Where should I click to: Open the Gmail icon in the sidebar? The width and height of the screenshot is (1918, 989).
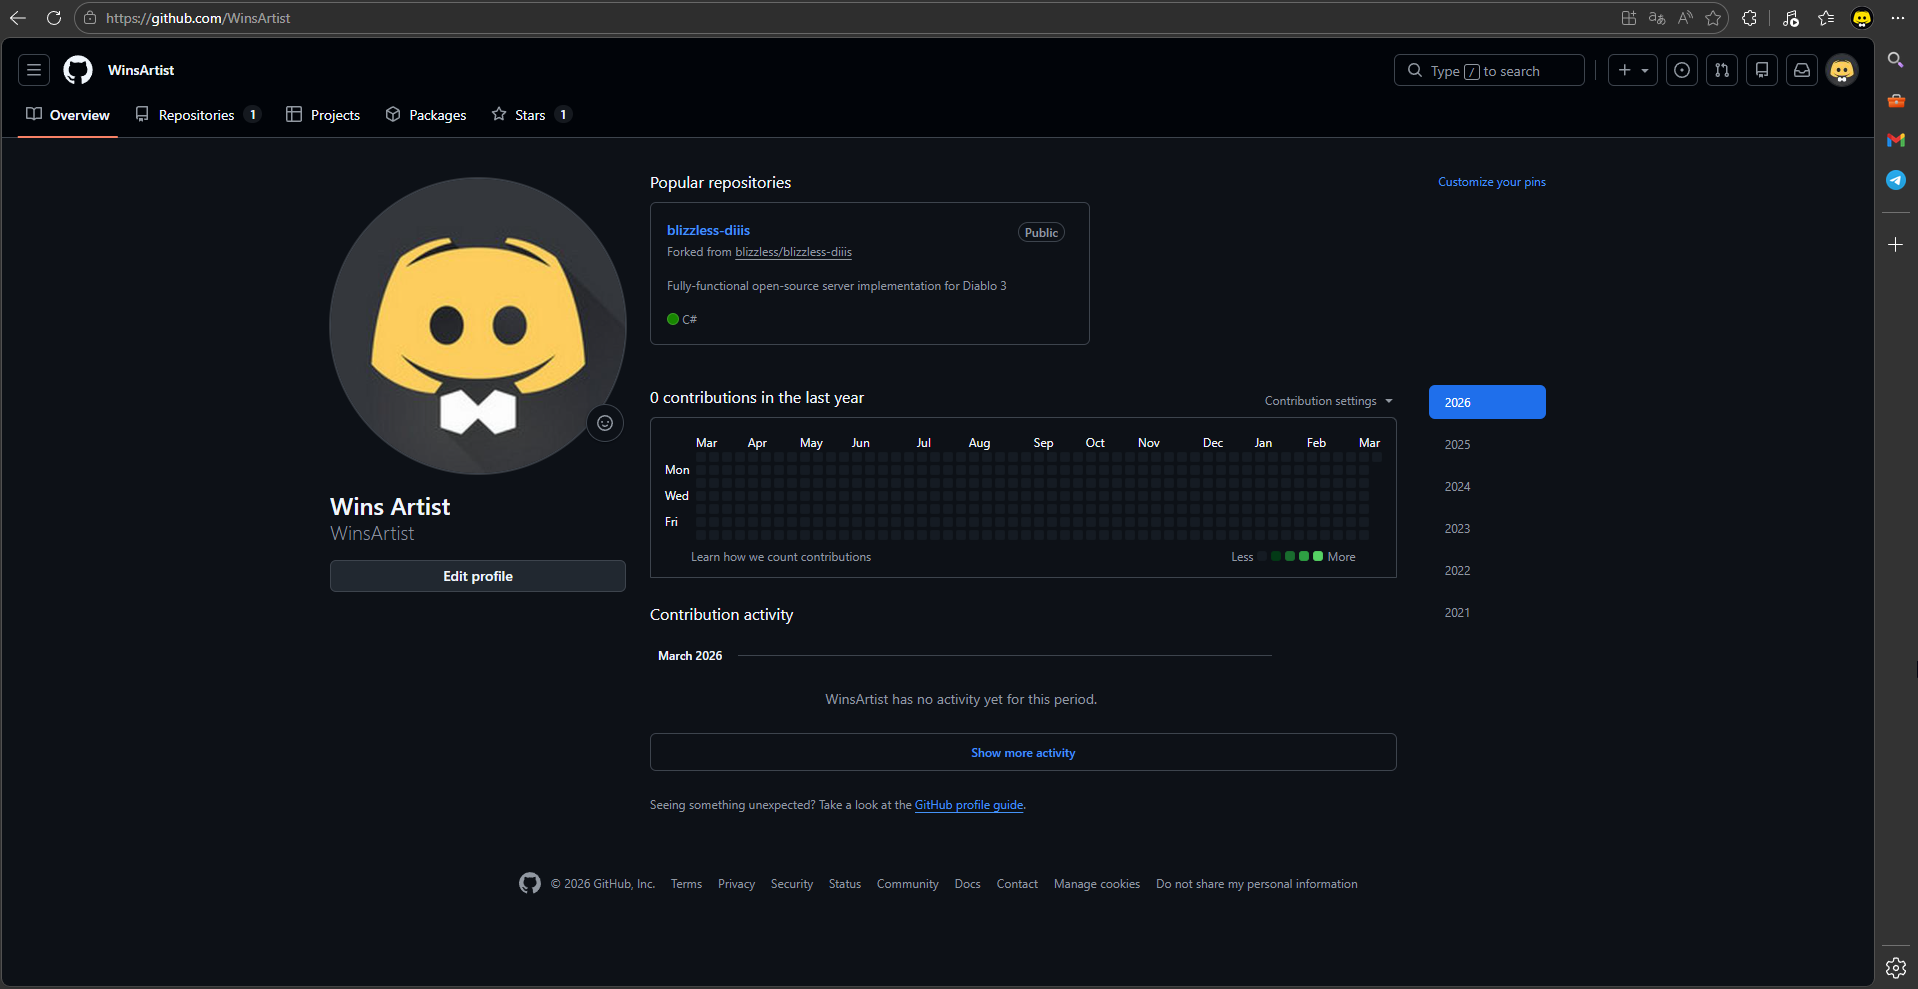[x=1896, y=140]
